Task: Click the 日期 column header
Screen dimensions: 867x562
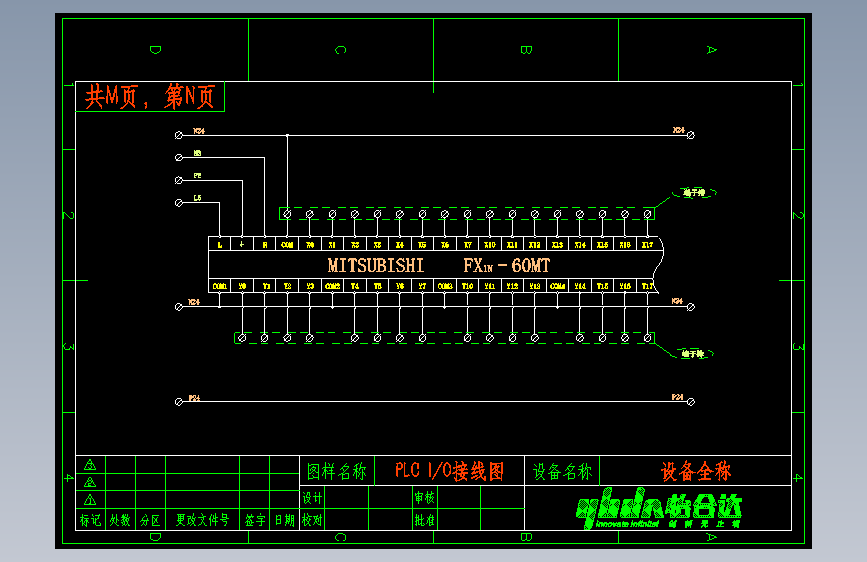Action: [285, 520]
